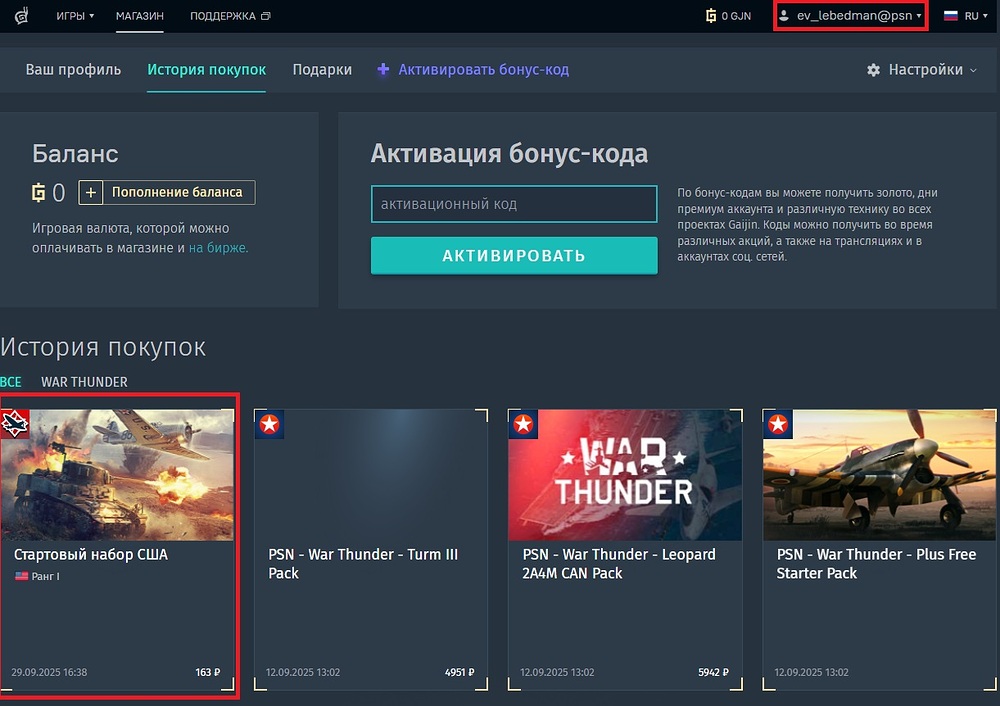The width and height of the screenshot is (1000, 706).
Task: Filter purchase history by WAR THUNDER
Action: (x=84, y=382)
